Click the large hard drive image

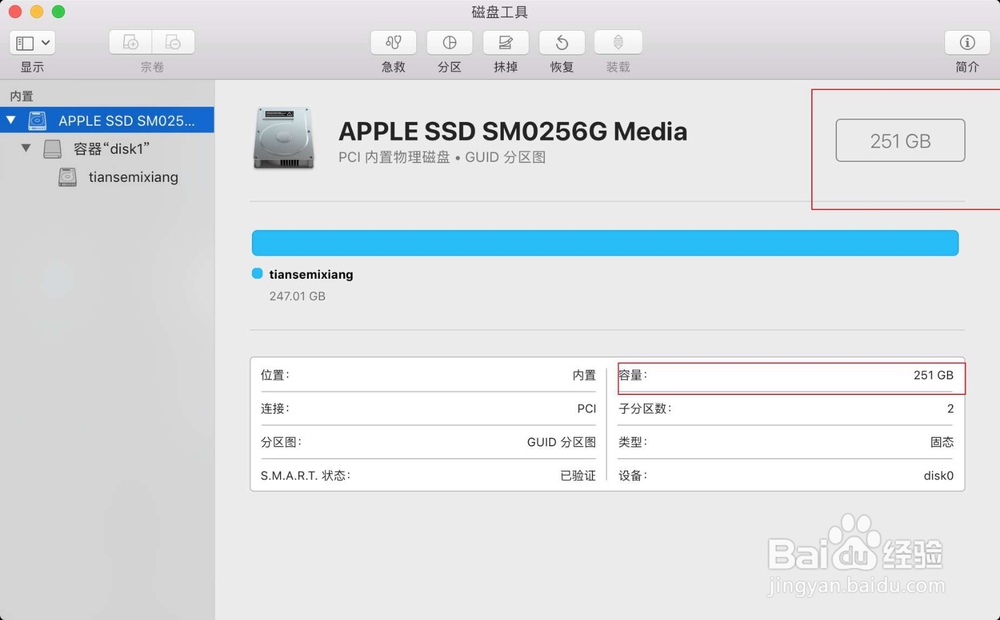click(x=284, y=138)
